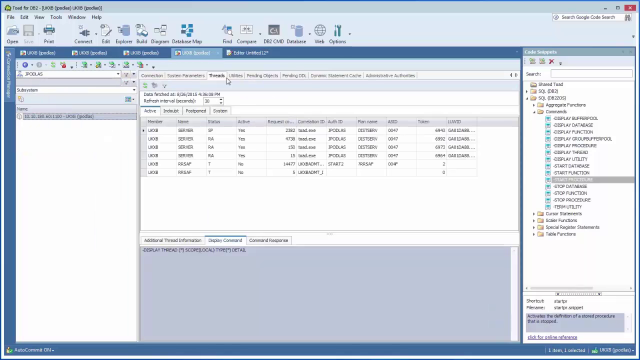The width and height of the screenshot is (640, 360).
Task: Open the Diagram tool
Action: coord(160,34)
